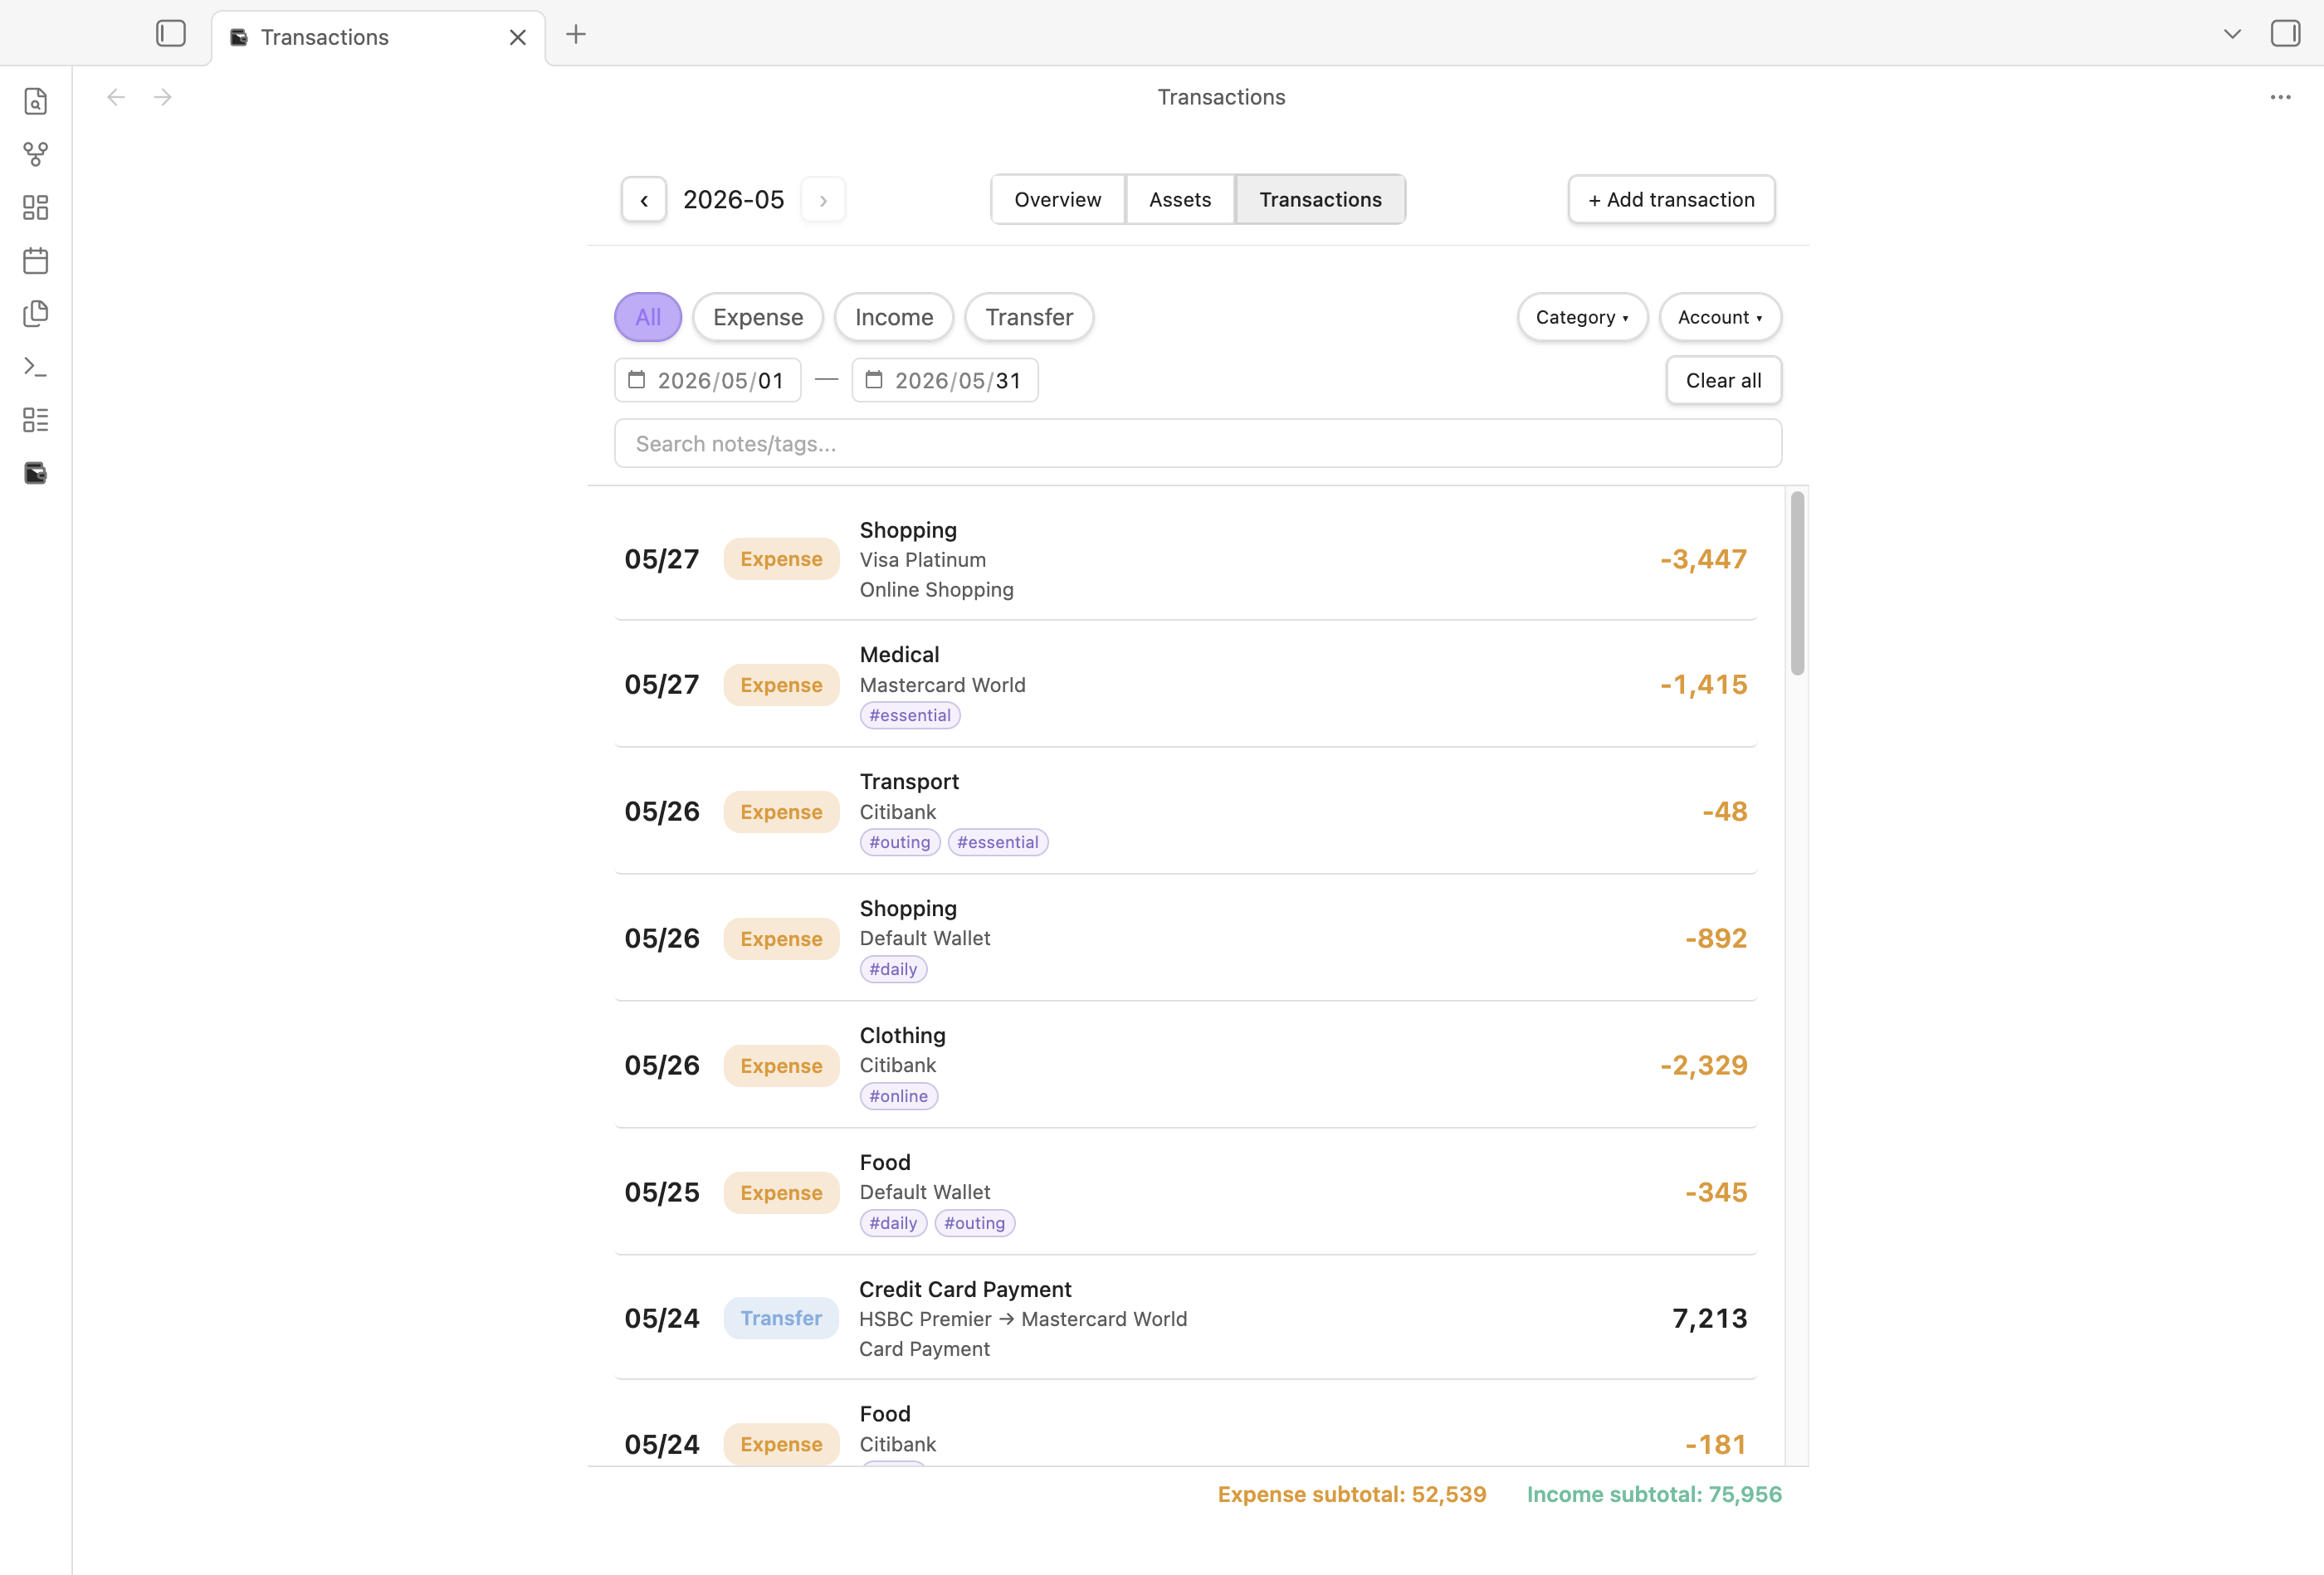Expand the tab list chevron
2324x1575 pixels.
(x=2232, y=34)
